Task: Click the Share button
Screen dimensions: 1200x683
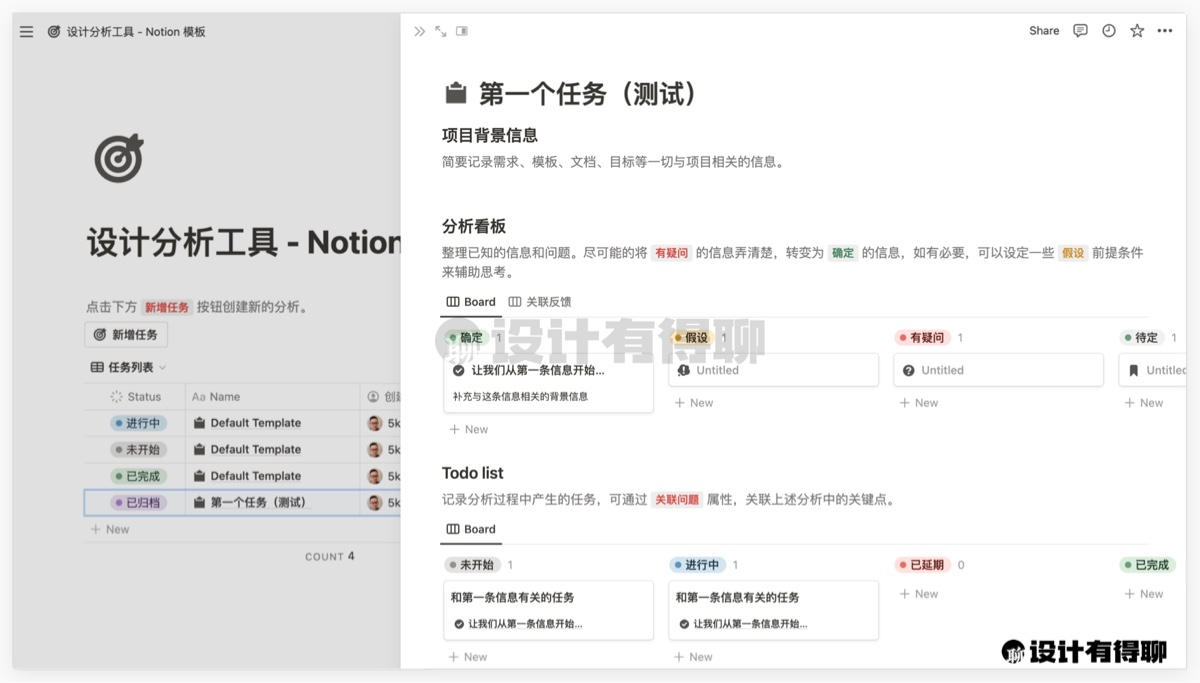Action: 1044,31
